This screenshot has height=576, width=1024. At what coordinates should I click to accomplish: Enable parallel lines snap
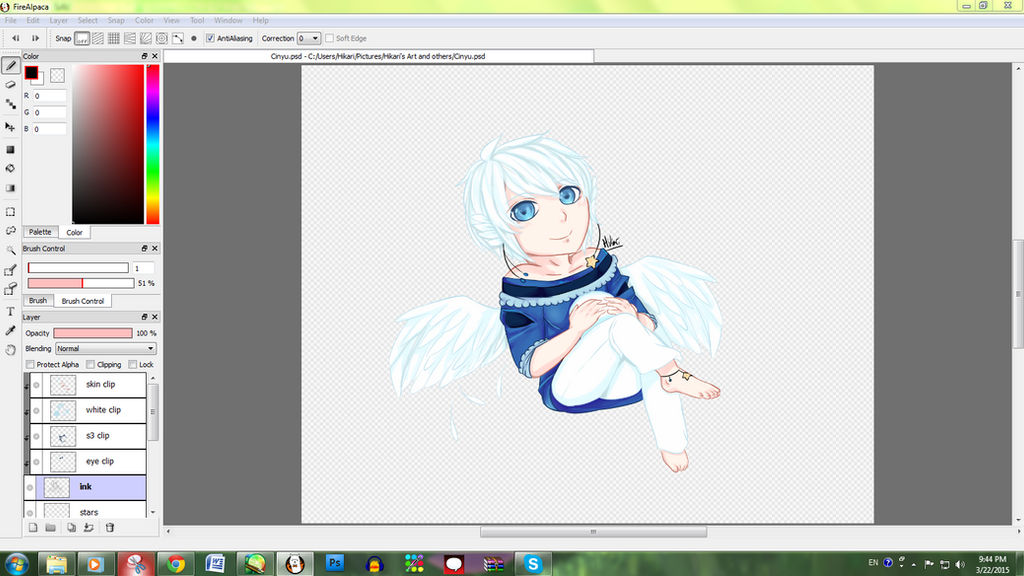(97, 39)
